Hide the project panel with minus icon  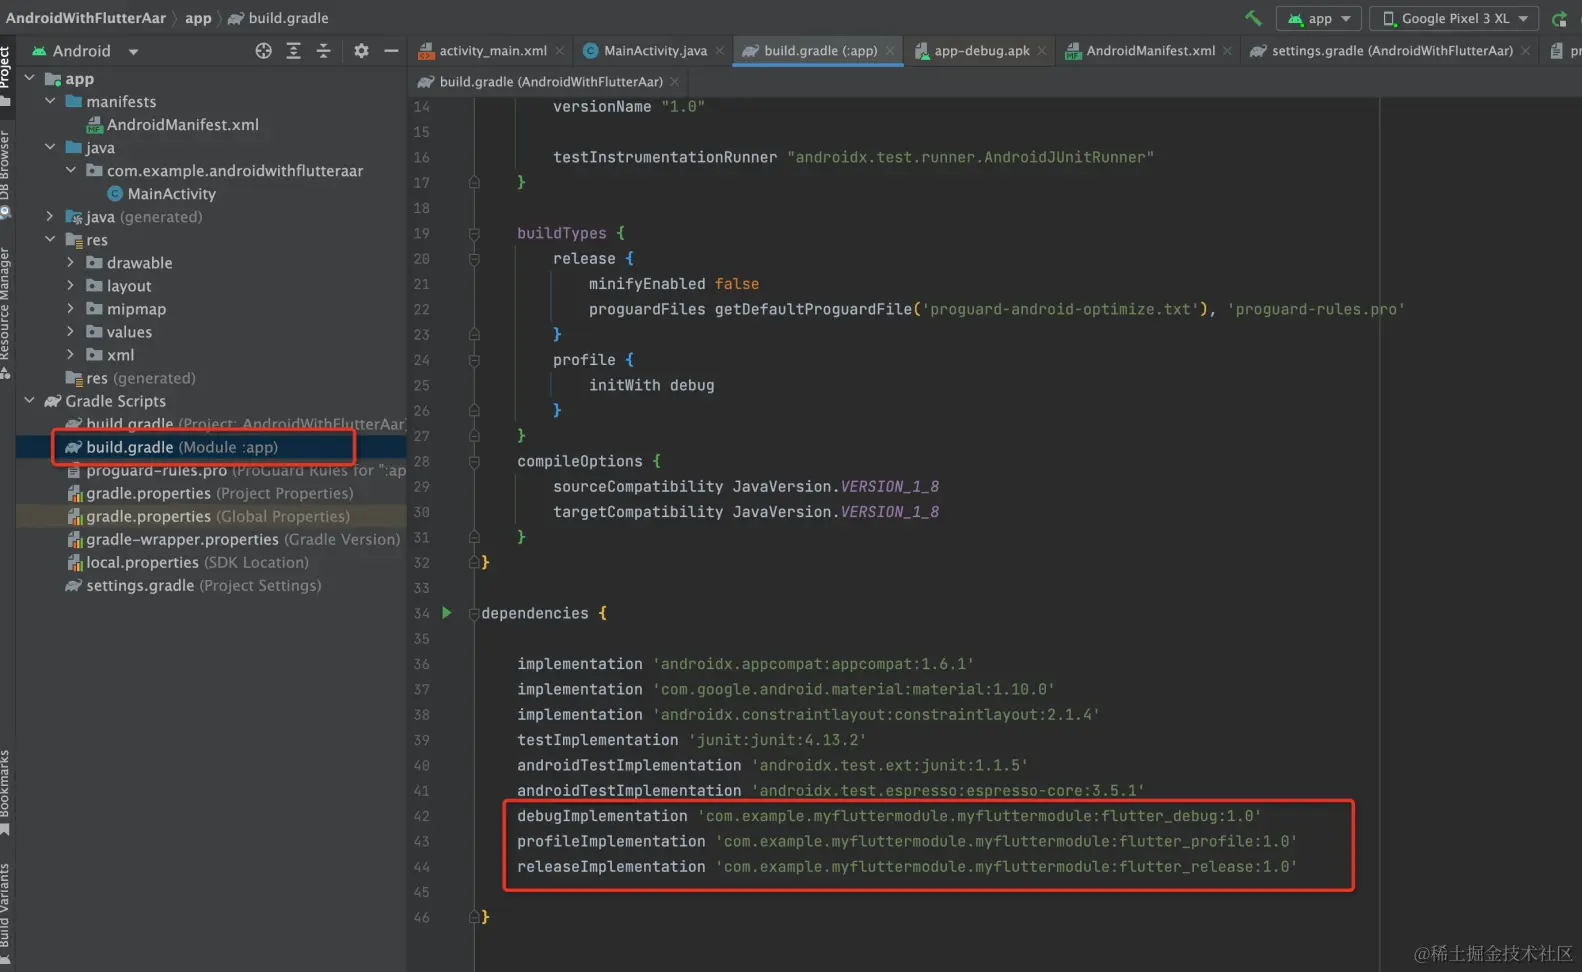click(391, 51)
